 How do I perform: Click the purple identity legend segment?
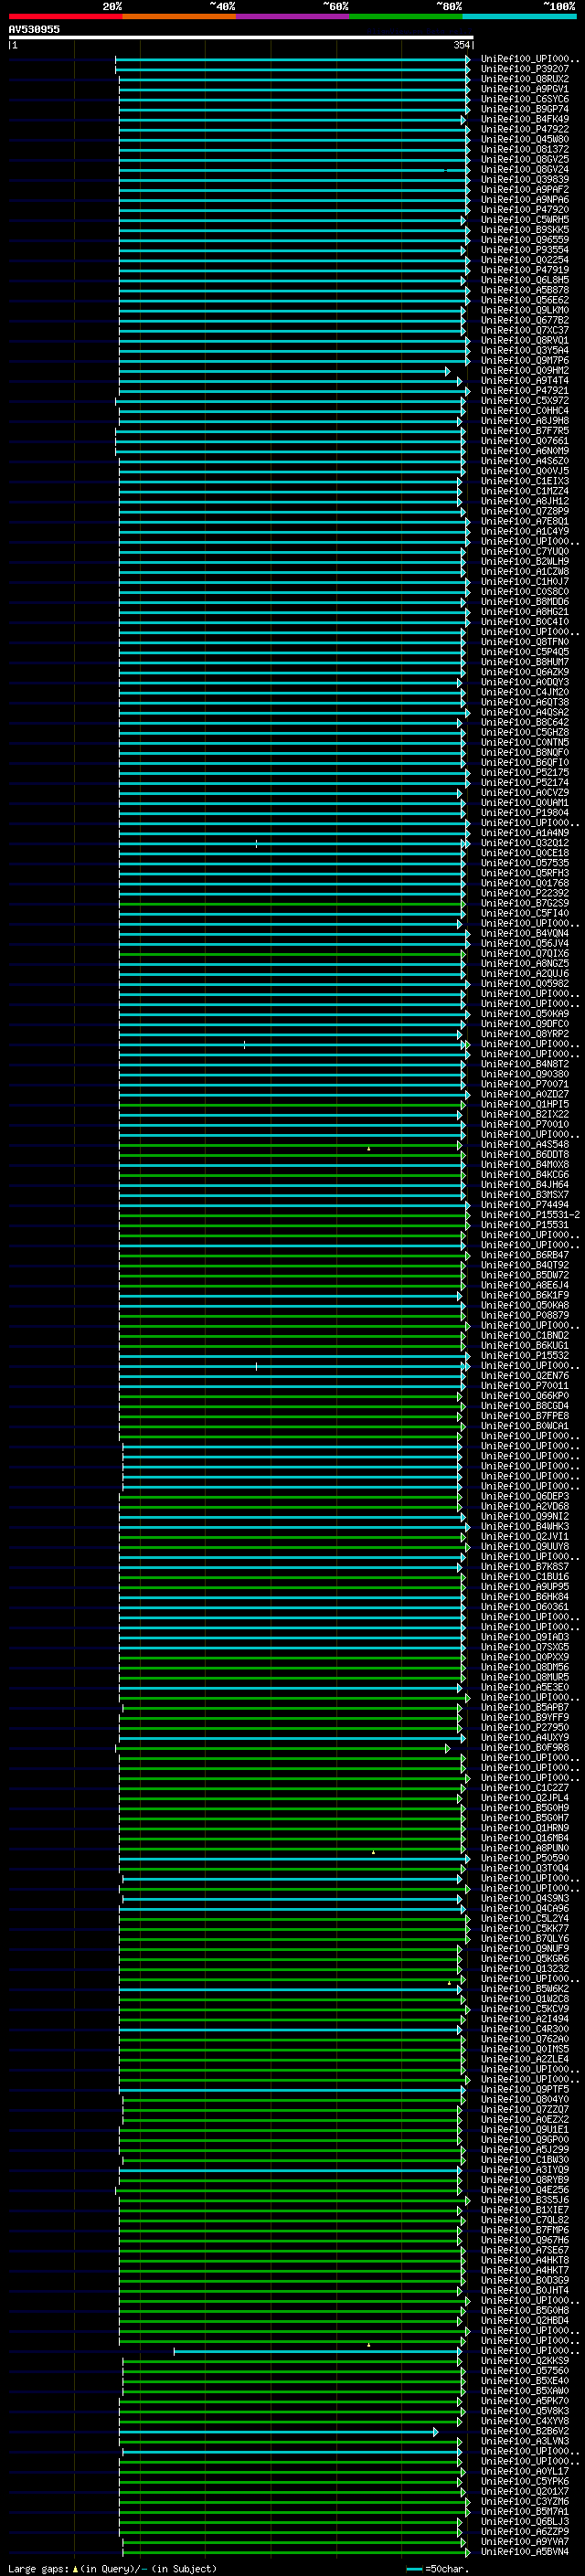292,16
